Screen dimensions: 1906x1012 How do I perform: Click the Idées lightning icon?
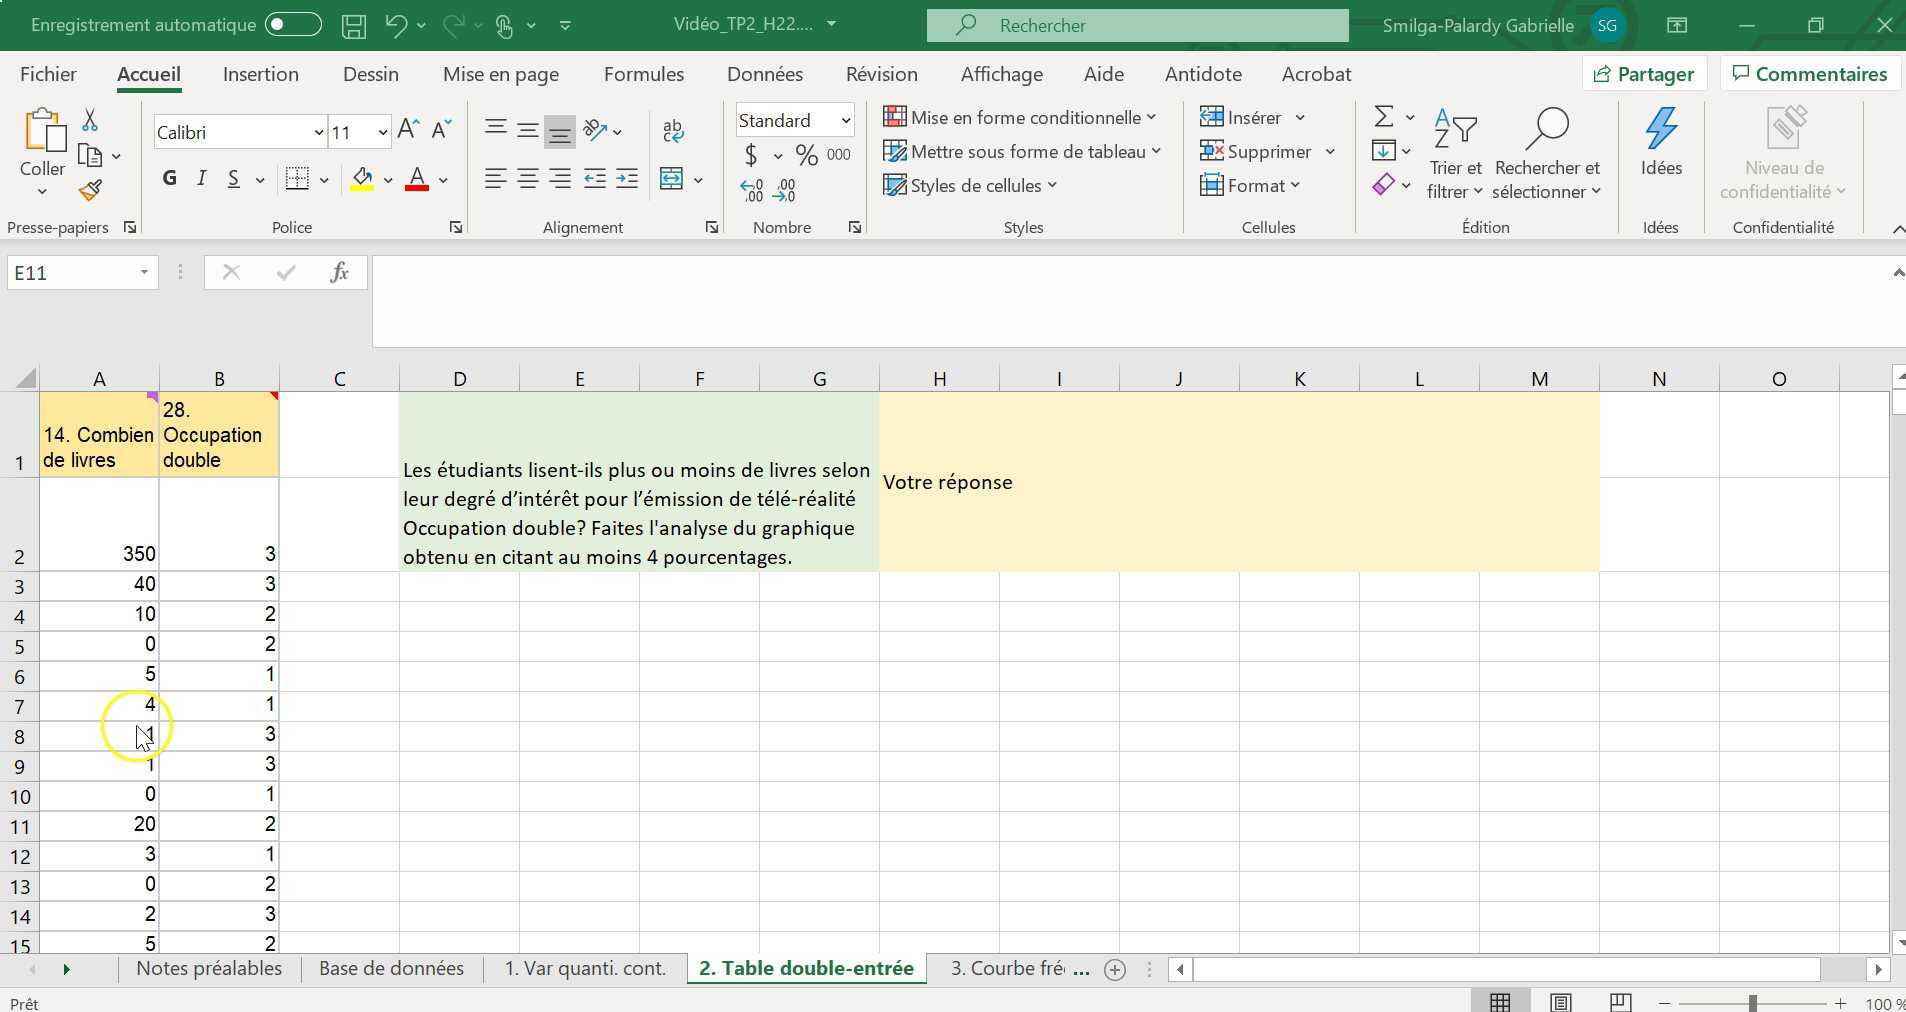[x=1661, y=143]
